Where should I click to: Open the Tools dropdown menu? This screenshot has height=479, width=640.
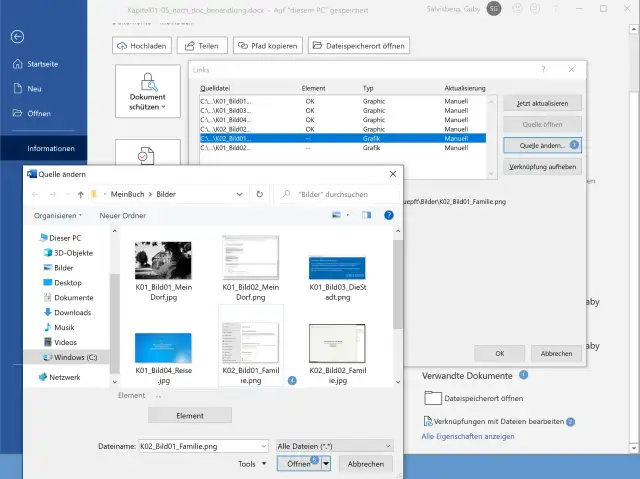(x=251, y=464)
